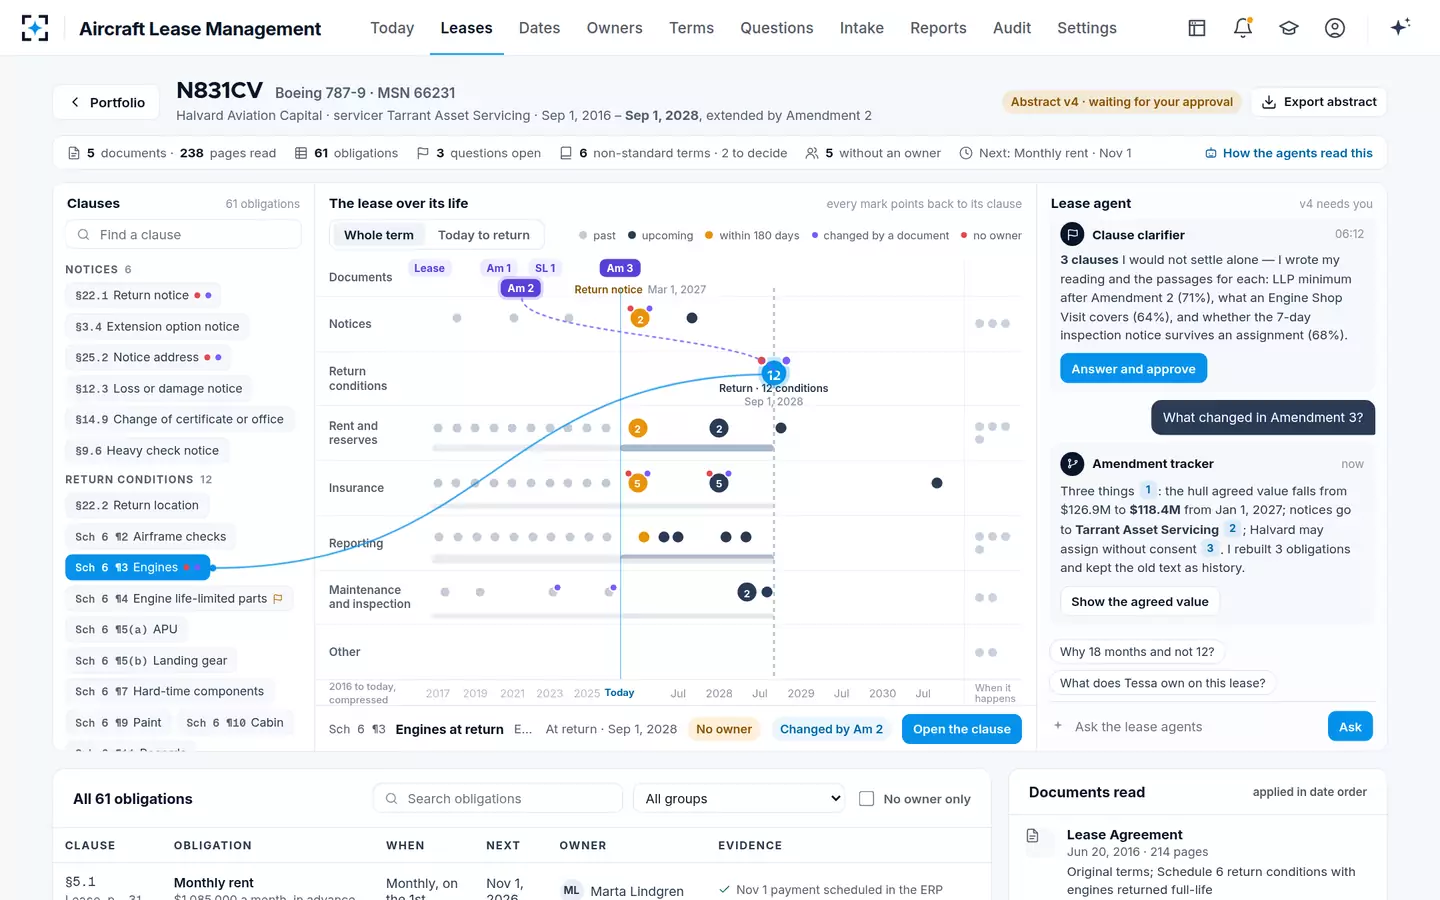Select Sch 6 ¶5(b) Landing gear clause

tap(151, 660)
